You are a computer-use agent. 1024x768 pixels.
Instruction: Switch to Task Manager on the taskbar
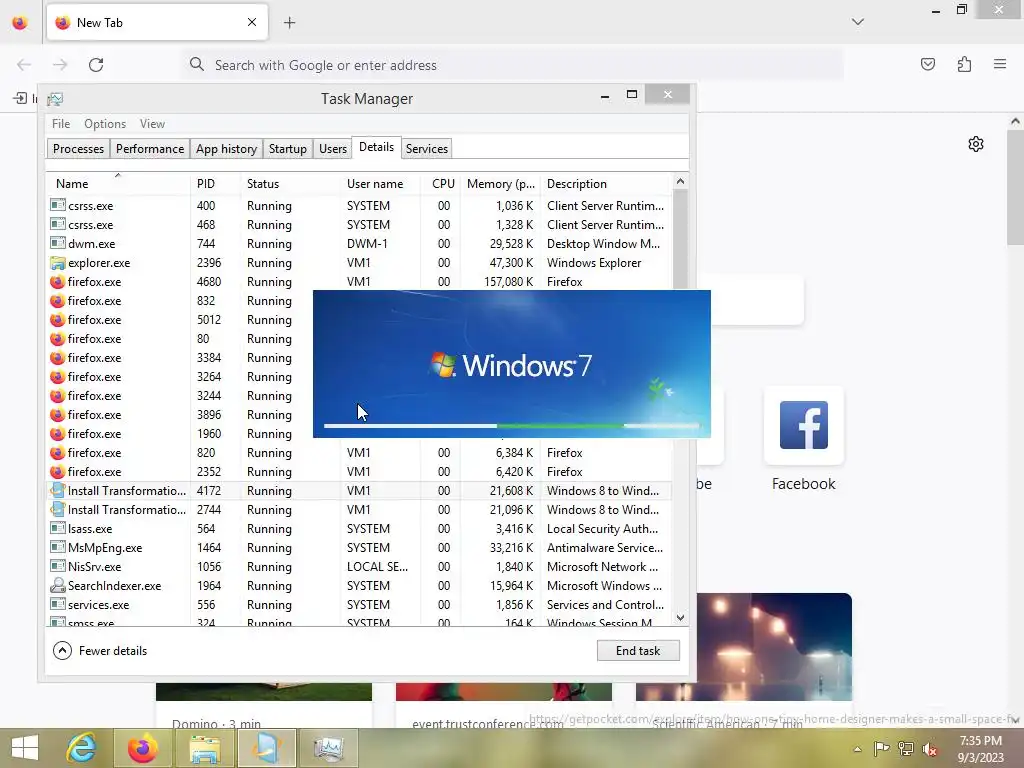[328, 748]
